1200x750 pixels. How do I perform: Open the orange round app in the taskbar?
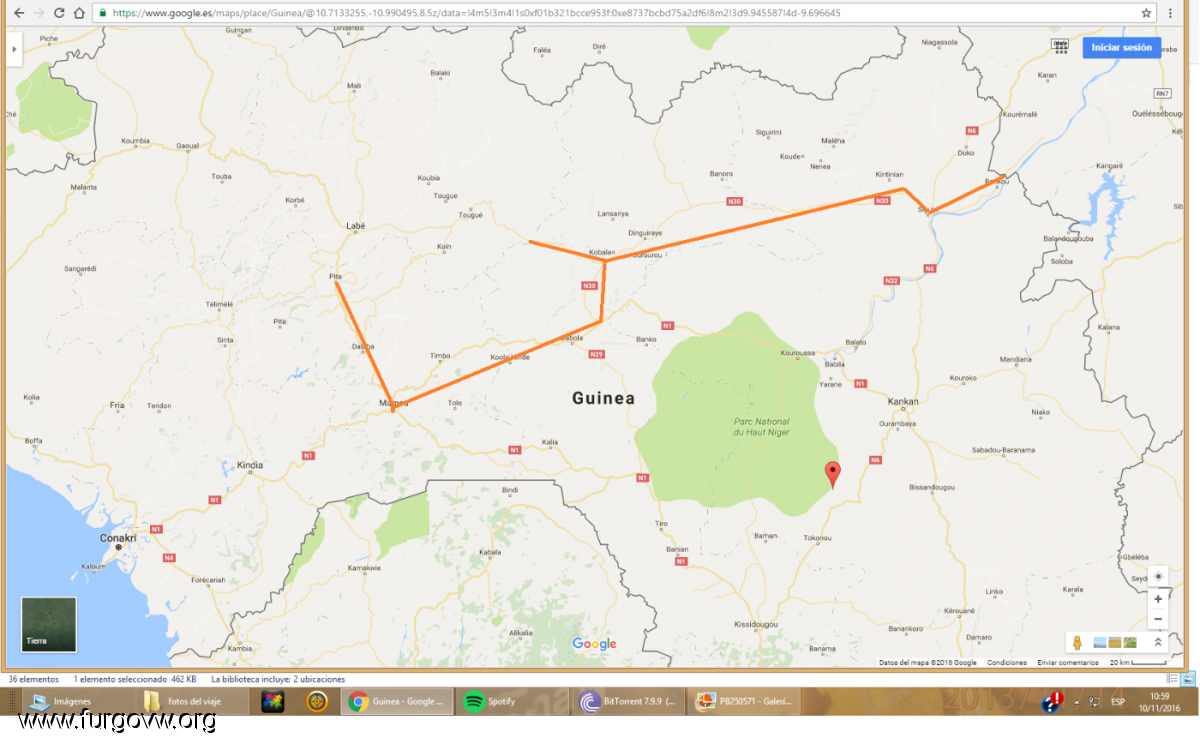pyautogui.click(x=317, y=701)
